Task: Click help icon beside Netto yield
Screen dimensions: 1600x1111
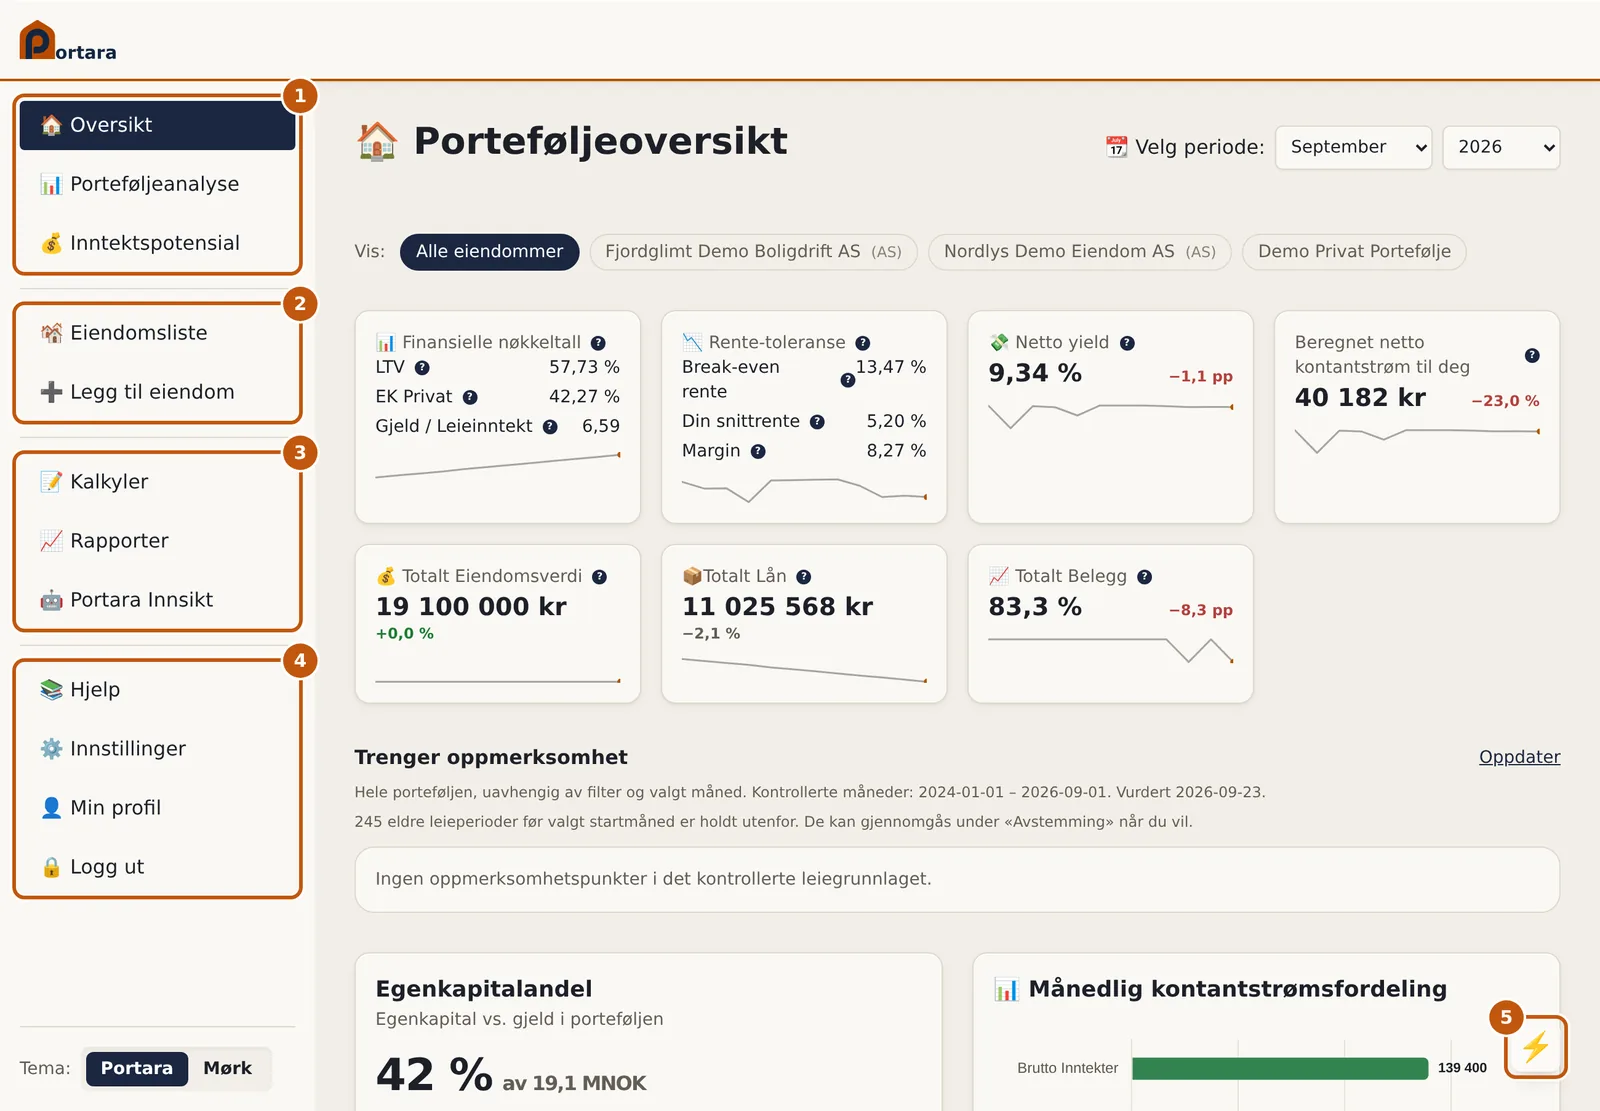Action: coord(1127,343)
